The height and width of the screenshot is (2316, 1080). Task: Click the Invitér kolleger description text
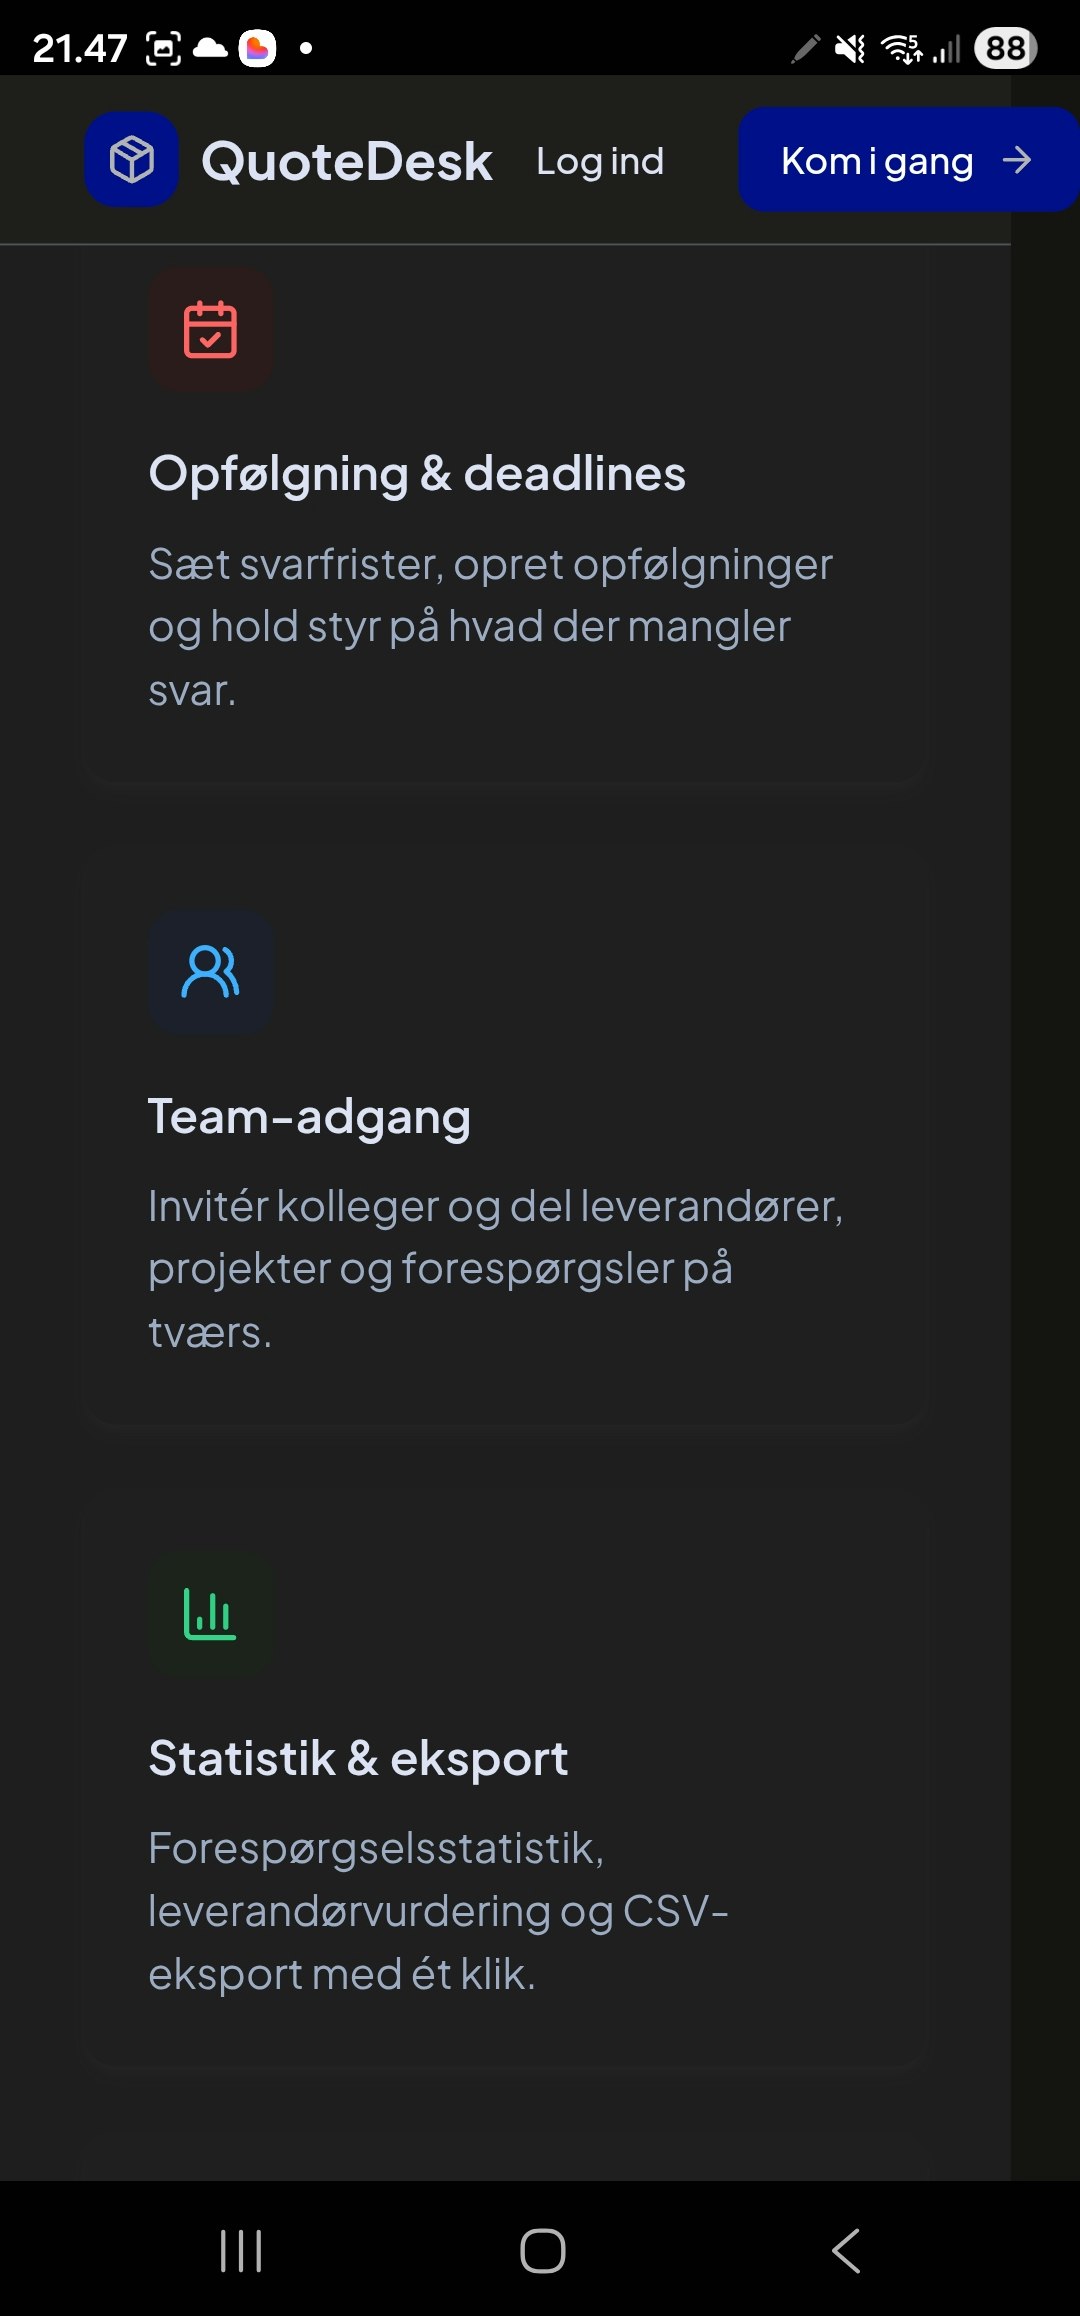click(x=496, y=1269)
